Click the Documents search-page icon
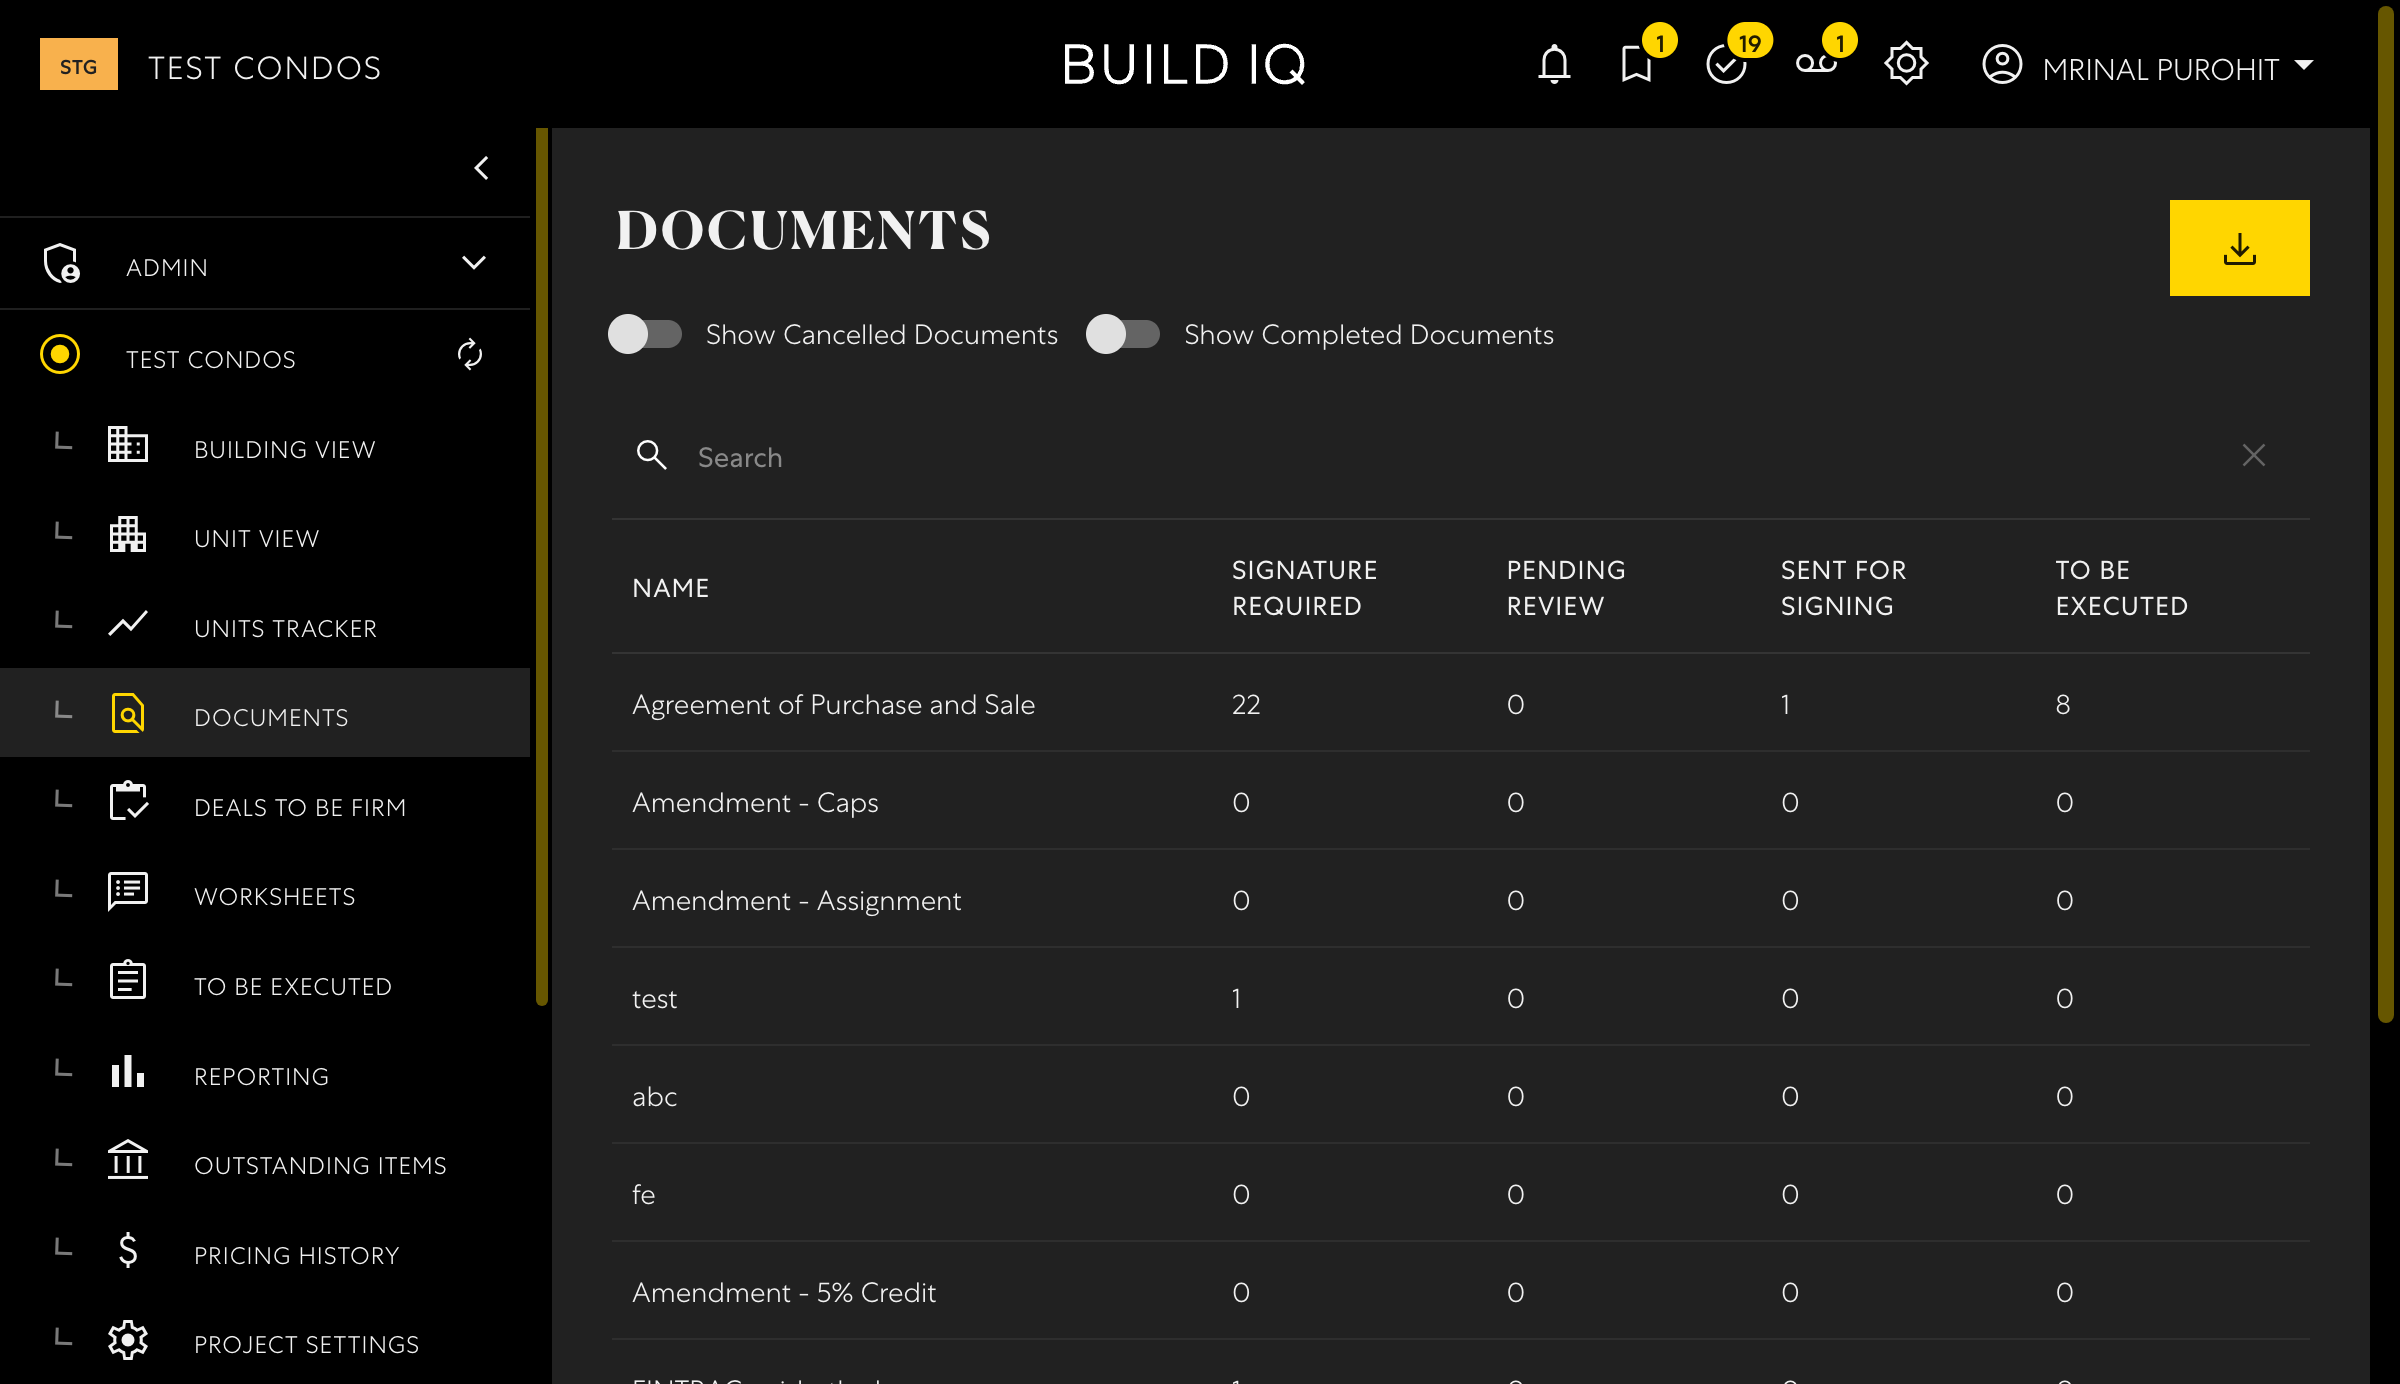2400x1384 pixels. click(128, 713)
